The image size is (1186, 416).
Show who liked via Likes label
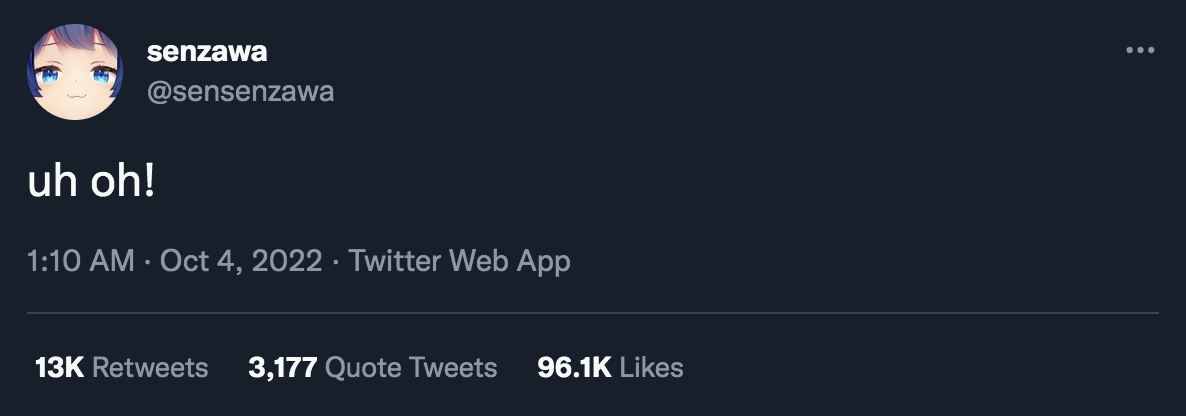click(x=651, y=368)
